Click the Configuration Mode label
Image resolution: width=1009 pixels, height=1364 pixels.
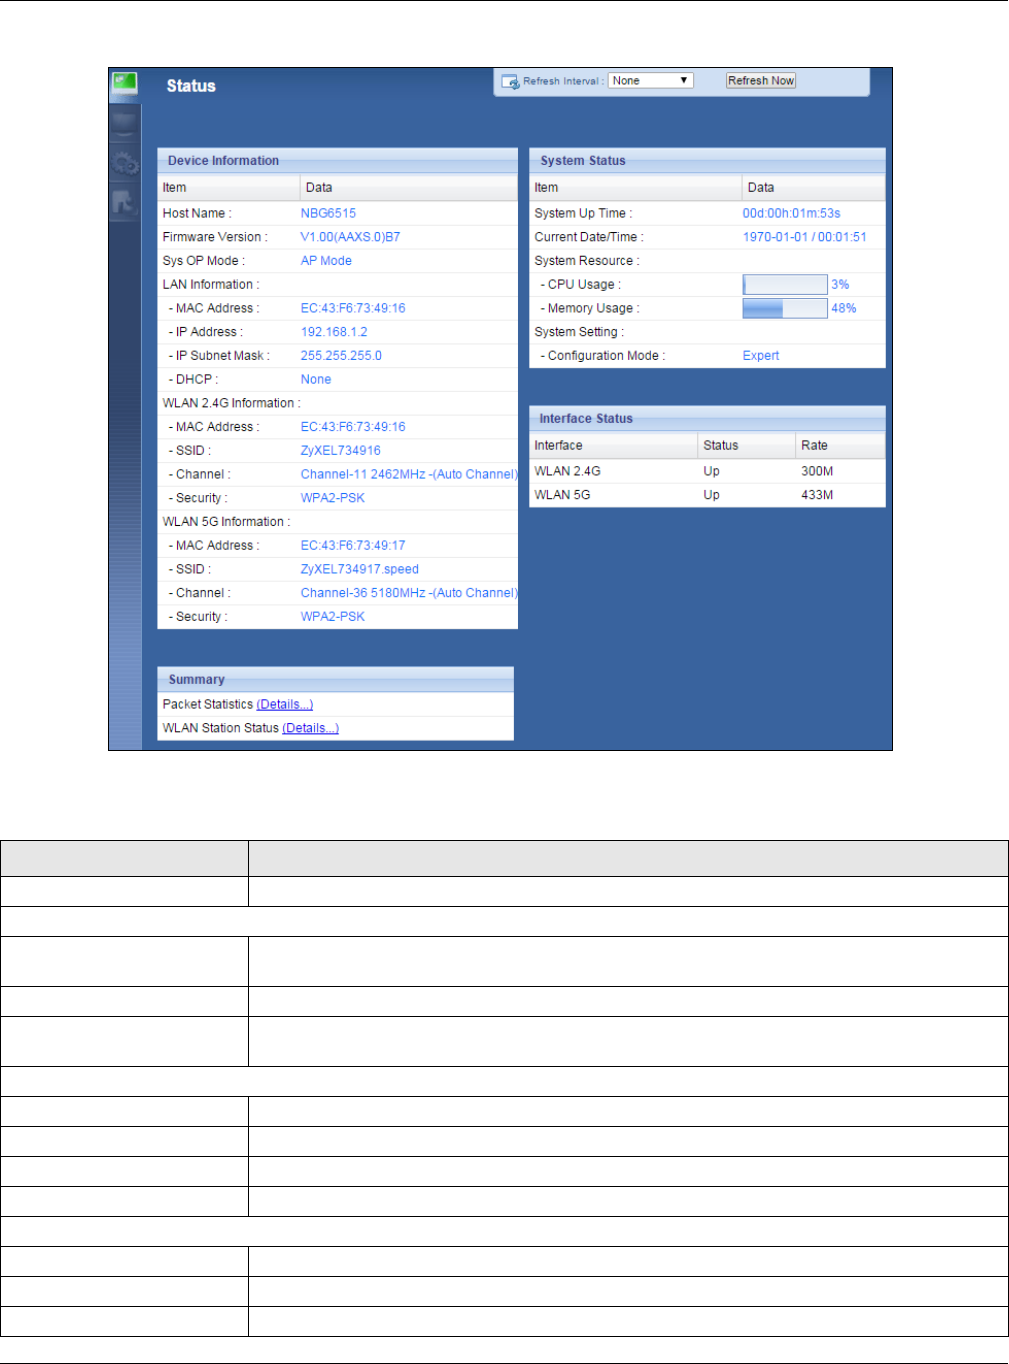tap(603, 356)
